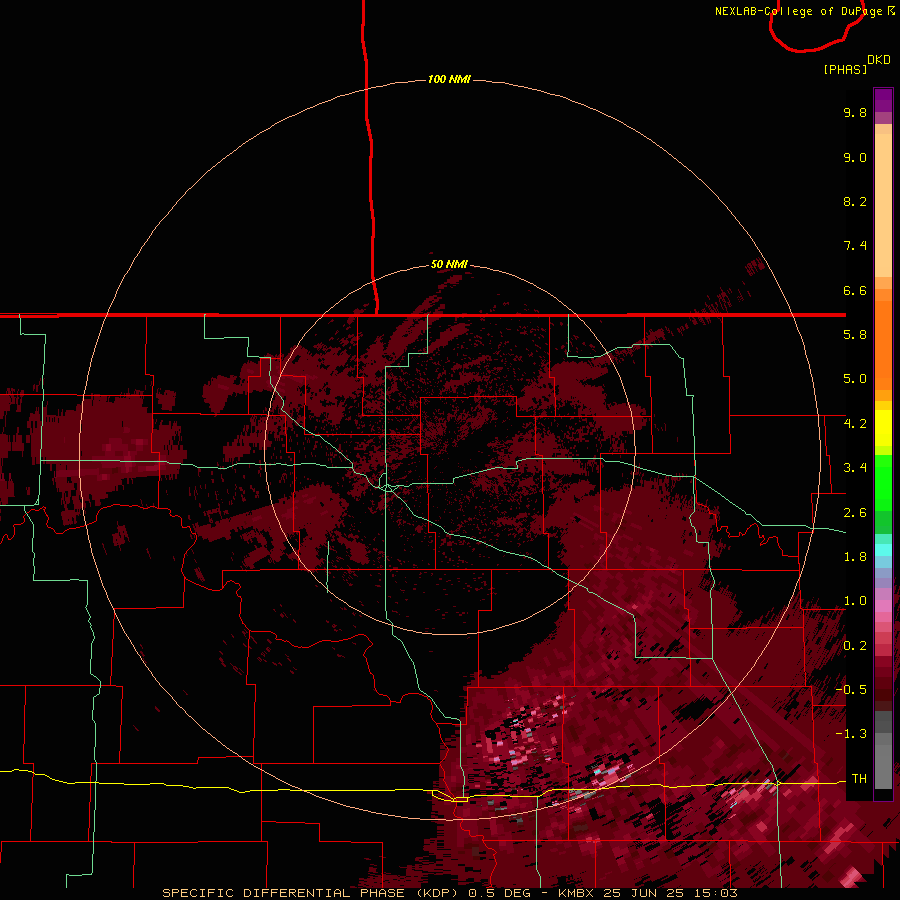Click the 9.0 legend value

click(x=855, y=157)
